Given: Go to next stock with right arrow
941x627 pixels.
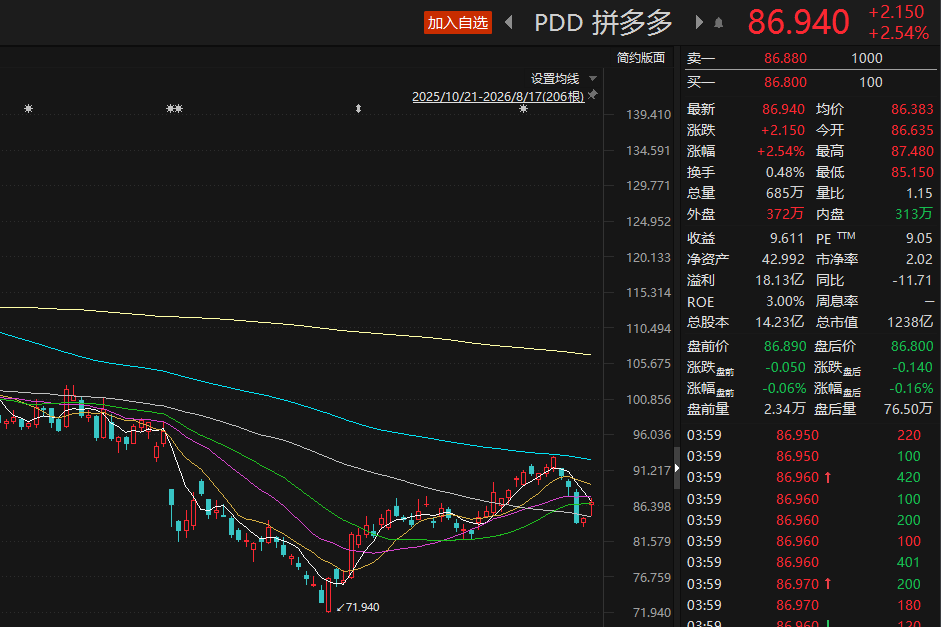Looking at the screenshot, I should (699, 23).
